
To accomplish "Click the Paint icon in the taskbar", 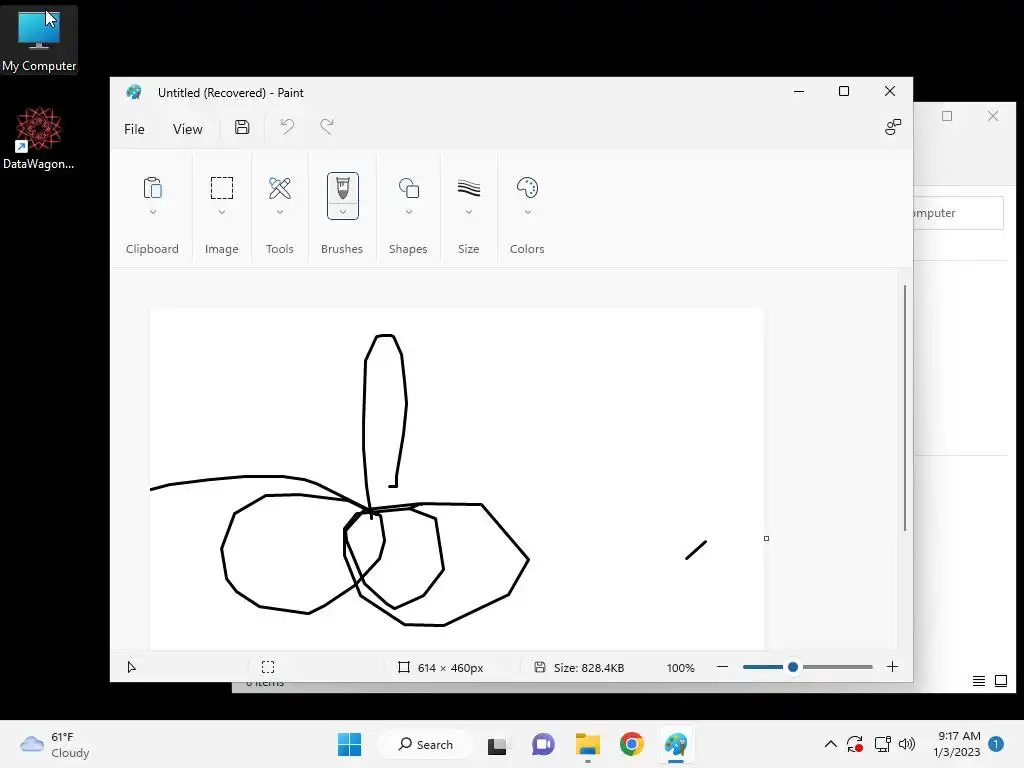I will point(676,744).
